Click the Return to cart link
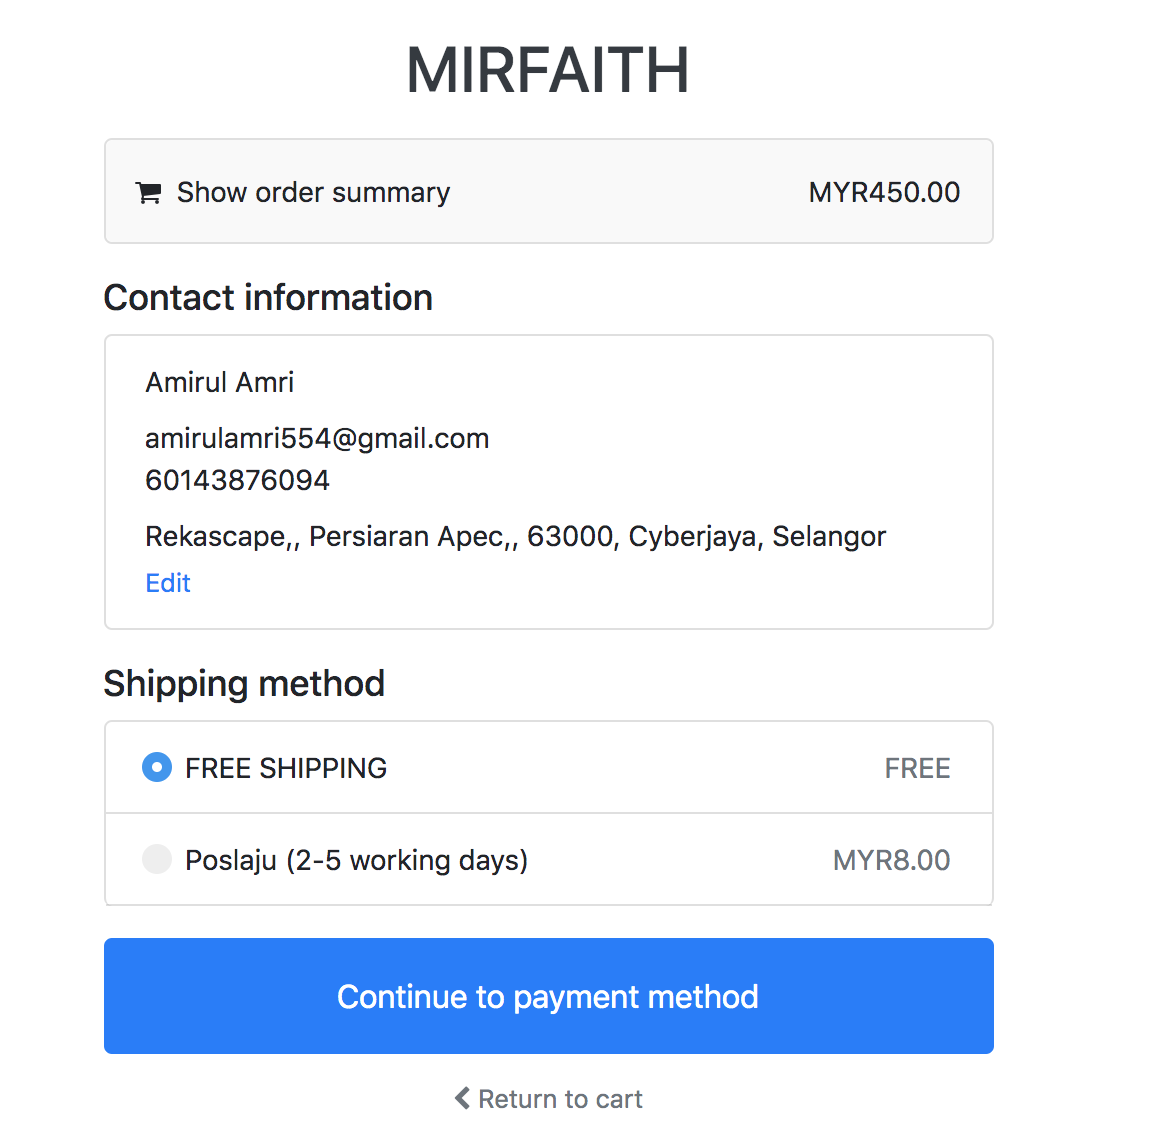Image resolution: width=1172 pixels, height=1136 pixels. click(x=560, y=1099)
